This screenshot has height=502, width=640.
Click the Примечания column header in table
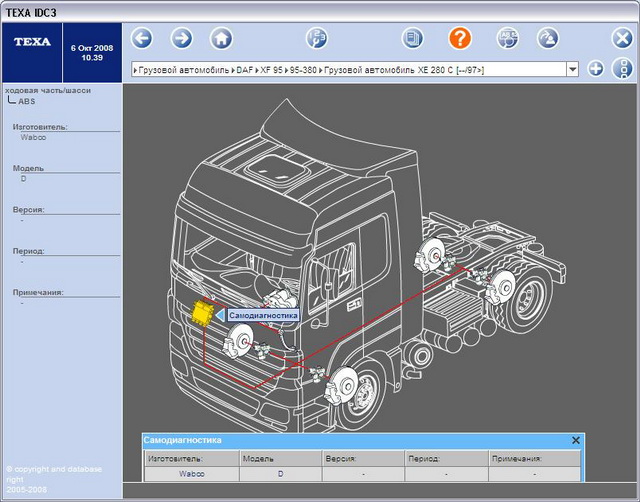coord(534,459)
